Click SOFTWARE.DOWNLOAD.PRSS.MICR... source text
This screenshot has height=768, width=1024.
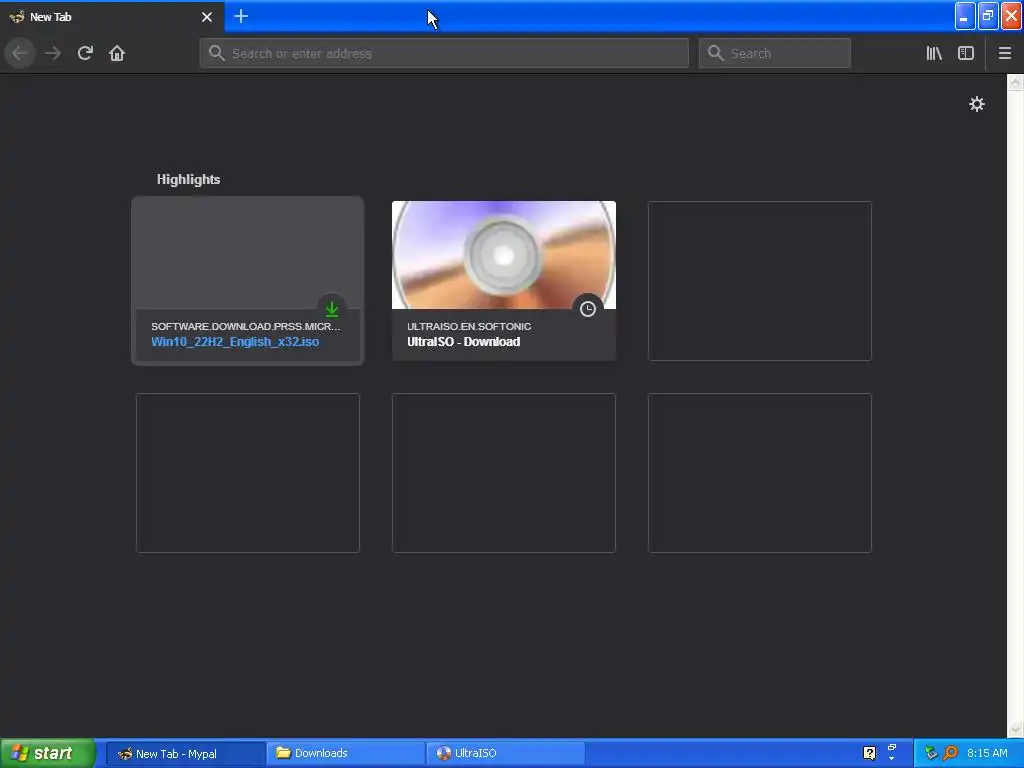point(246,326)
